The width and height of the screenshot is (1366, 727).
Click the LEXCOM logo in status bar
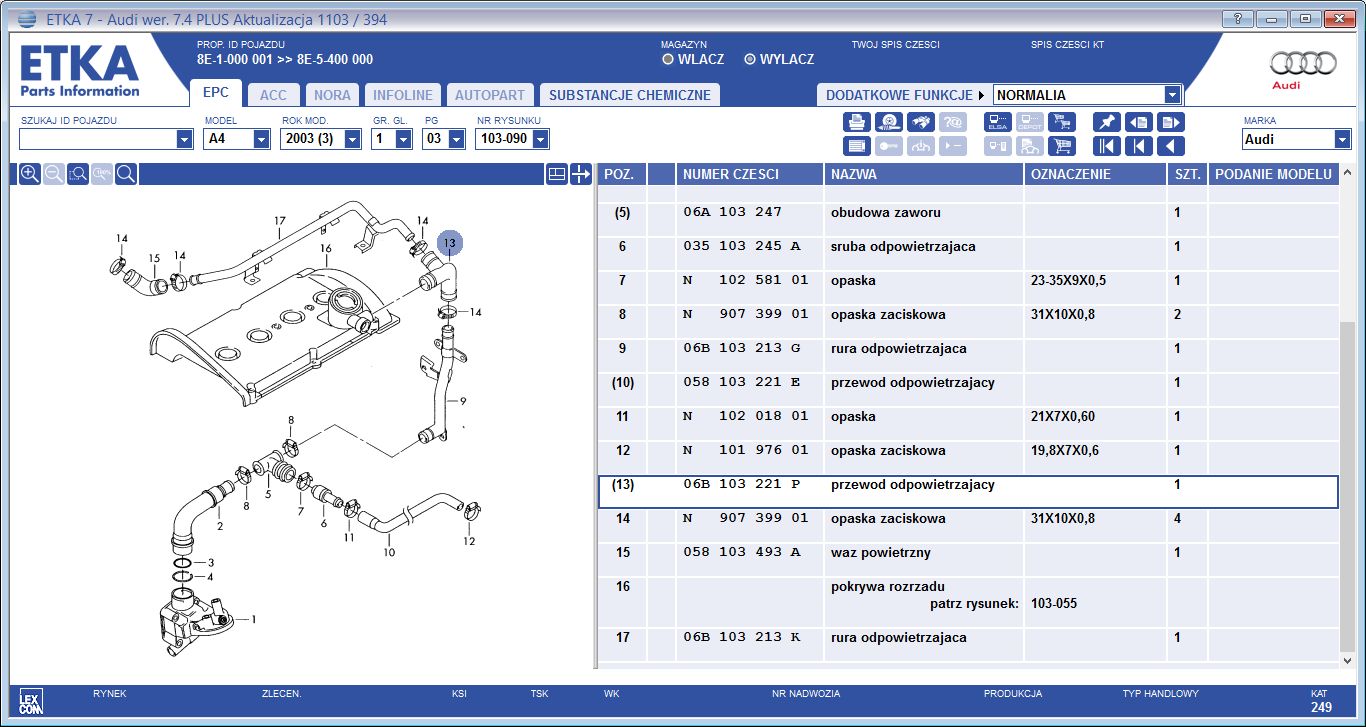point(31,700)
